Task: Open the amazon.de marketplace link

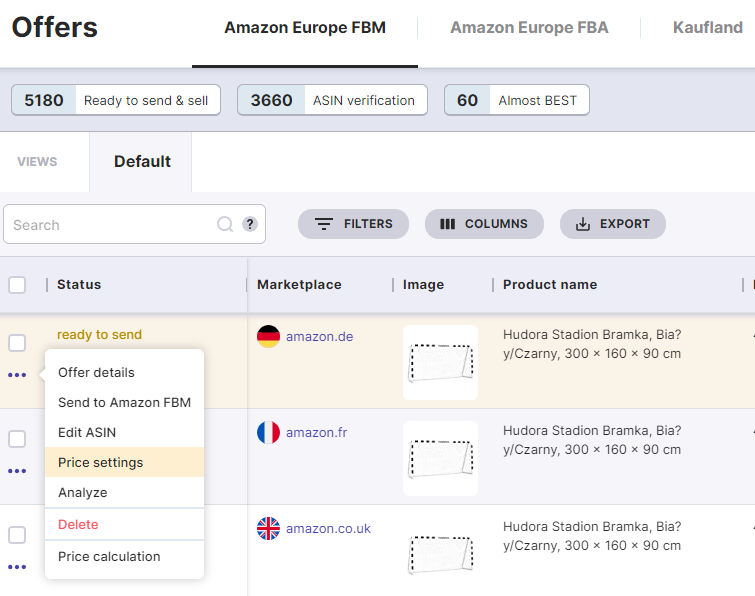Action: pos(319,336)
